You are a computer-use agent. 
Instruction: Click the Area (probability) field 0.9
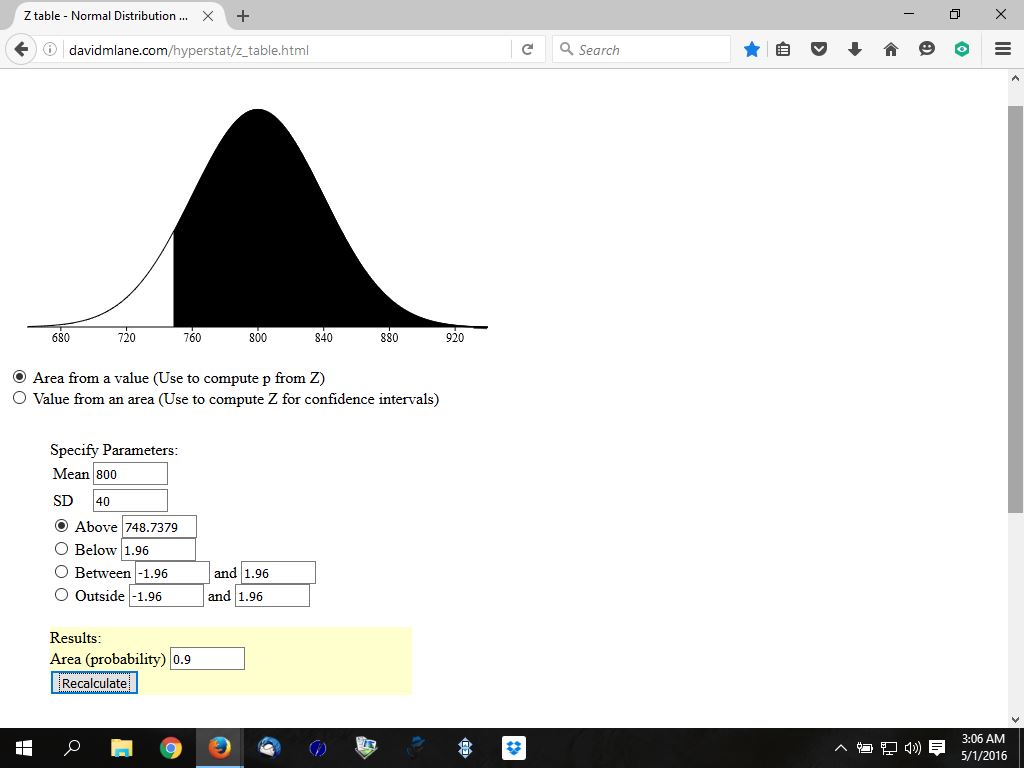click(208, 658)
